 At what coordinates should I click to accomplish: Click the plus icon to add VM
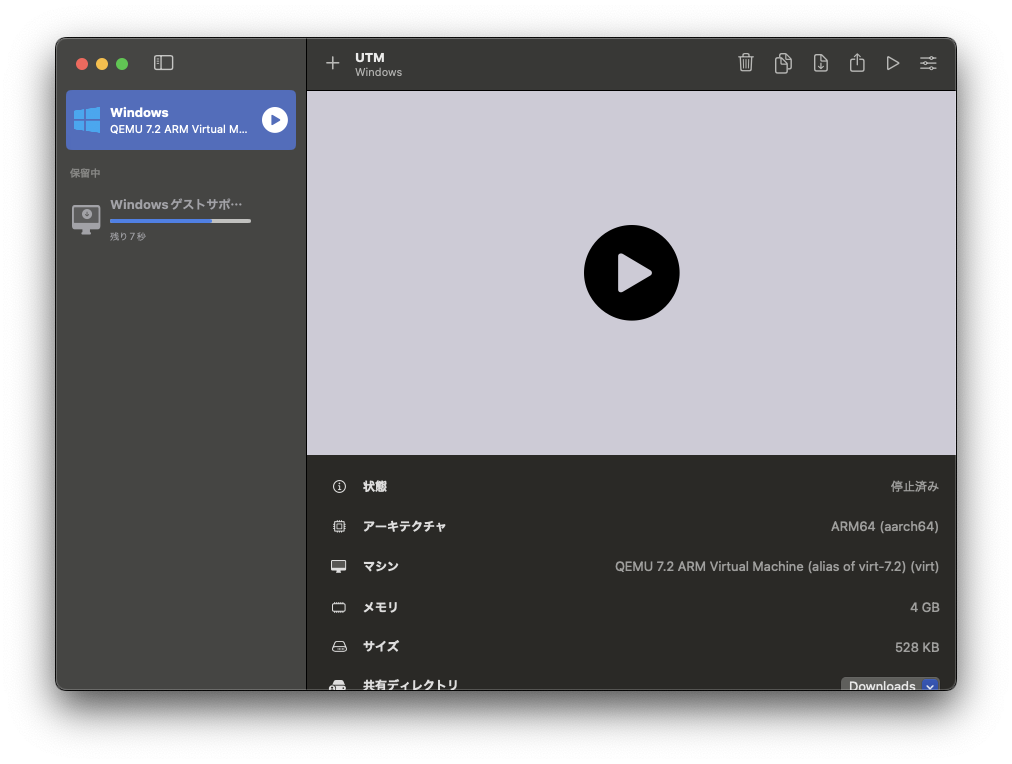tap(332, 63)
